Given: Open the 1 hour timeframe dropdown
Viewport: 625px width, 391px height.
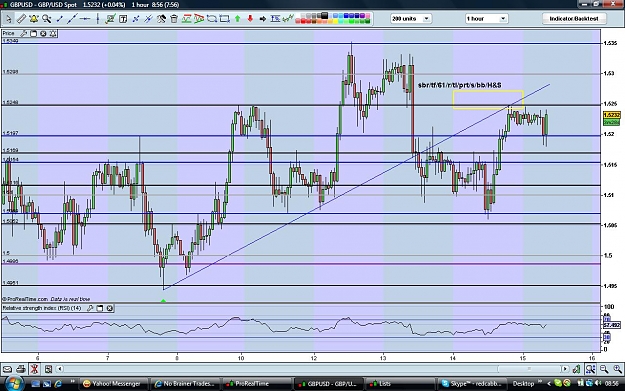Looking at the screenshot, I should click(486, 19).
